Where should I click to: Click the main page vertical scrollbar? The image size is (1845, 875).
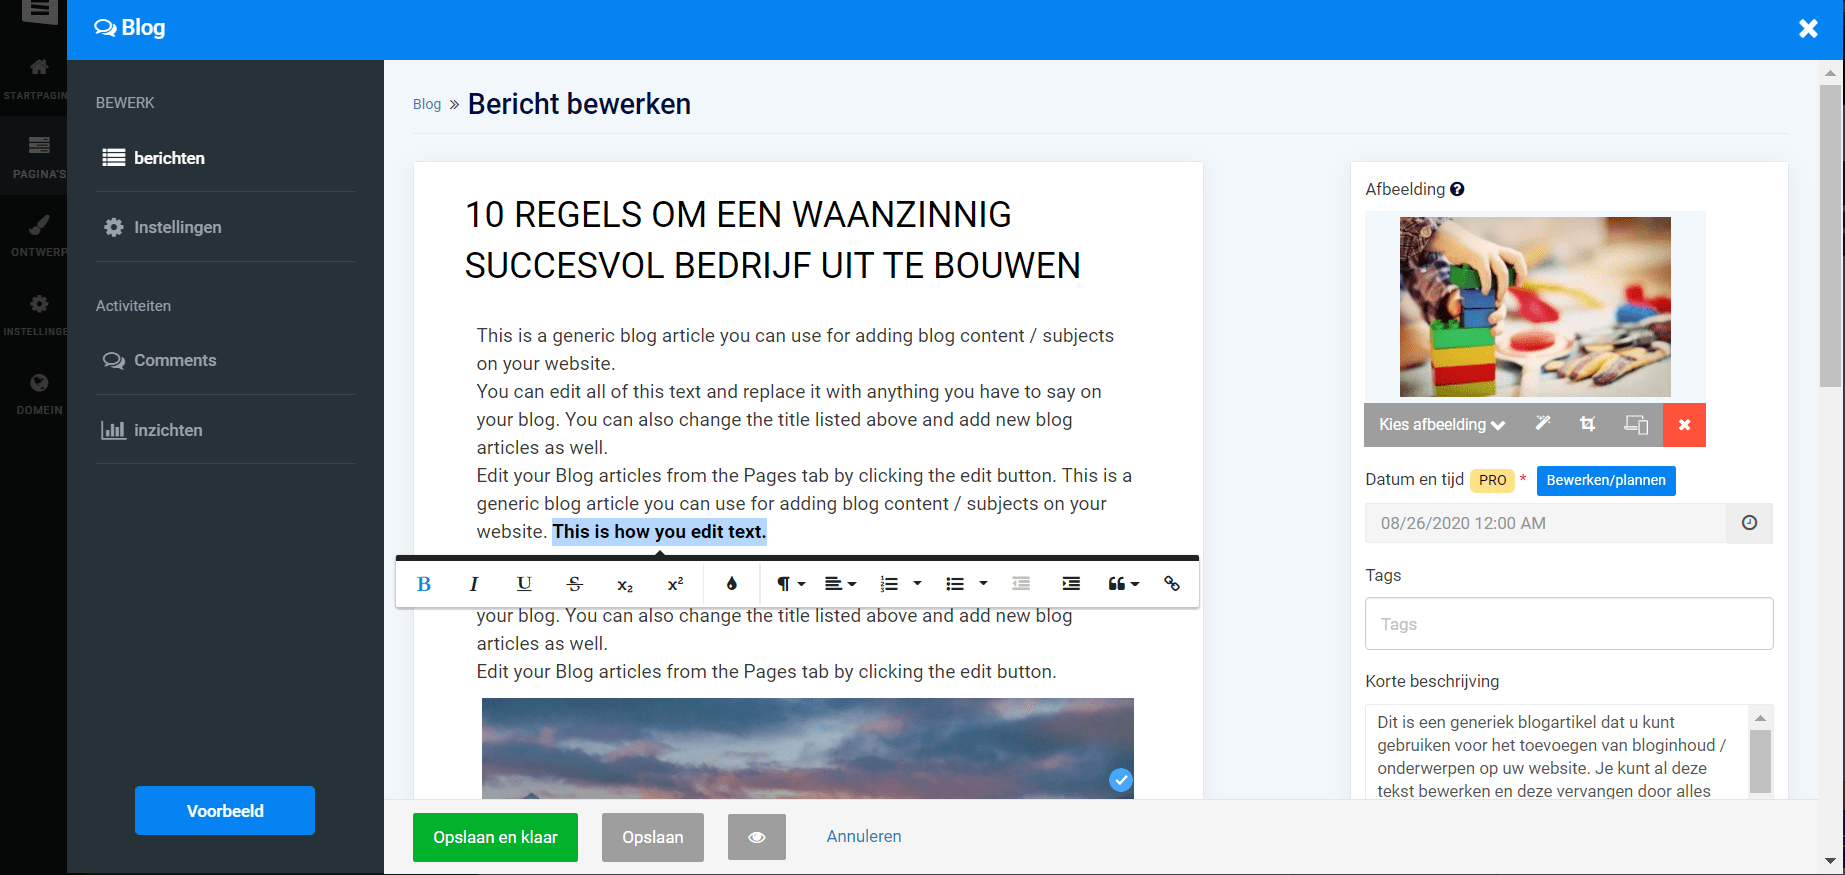(x=1830, y=235)
